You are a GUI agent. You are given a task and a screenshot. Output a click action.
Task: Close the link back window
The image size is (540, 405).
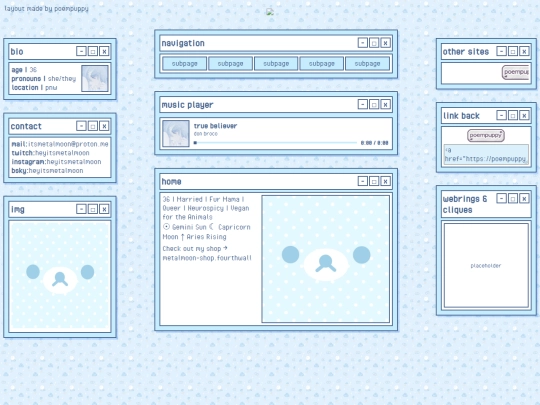point(524,115)
